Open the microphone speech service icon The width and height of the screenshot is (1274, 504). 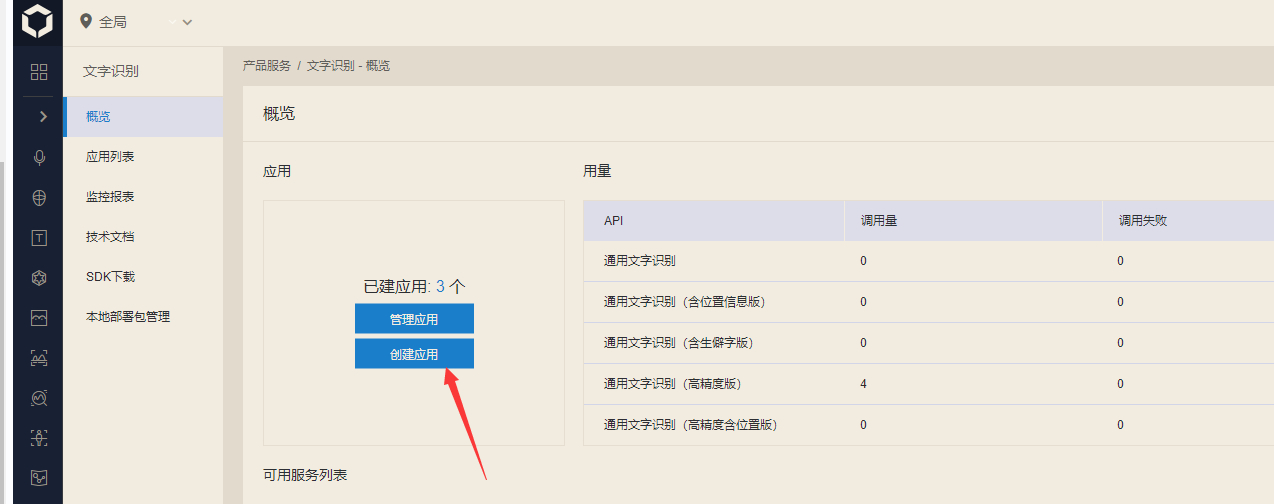pyautogui.click(x=39, y=157)
